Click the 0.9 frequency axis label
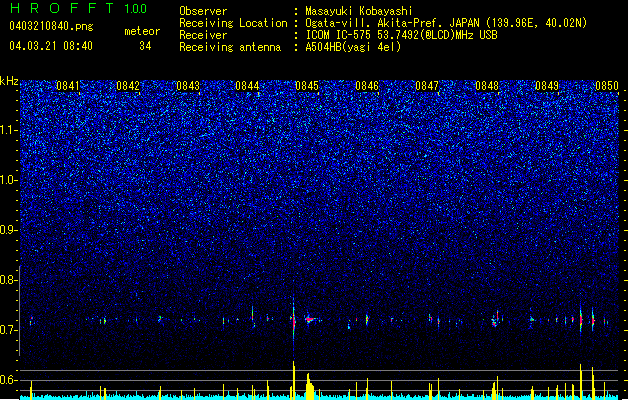The image size is (629, 400). [8, 230]
